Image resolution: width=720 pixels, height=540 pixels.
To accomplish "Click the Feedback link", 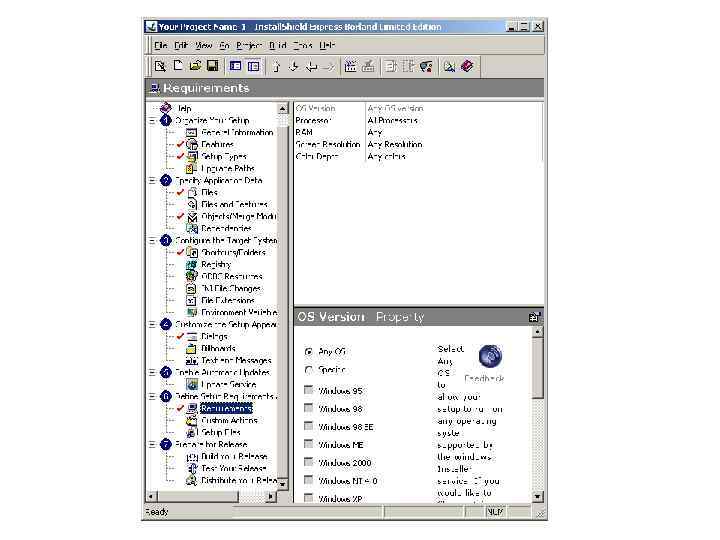I will (484, 379).
